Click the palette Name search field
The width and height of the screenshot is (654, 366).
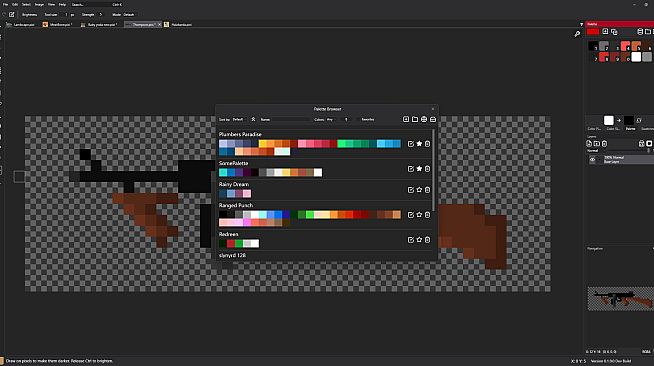(290, 119)
